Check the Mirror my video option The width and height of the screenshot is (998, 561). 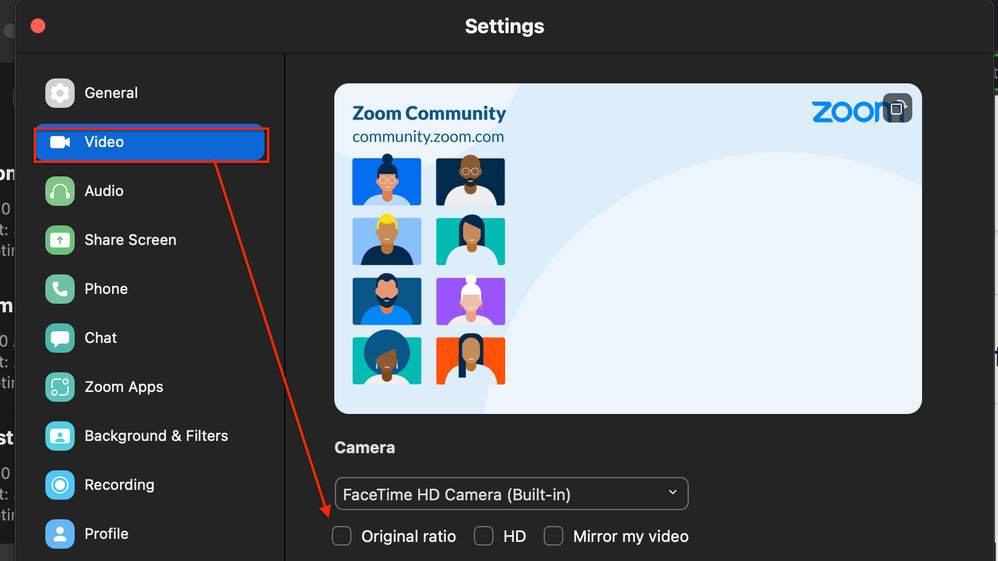pyautogui.click(x=553, y=536)
